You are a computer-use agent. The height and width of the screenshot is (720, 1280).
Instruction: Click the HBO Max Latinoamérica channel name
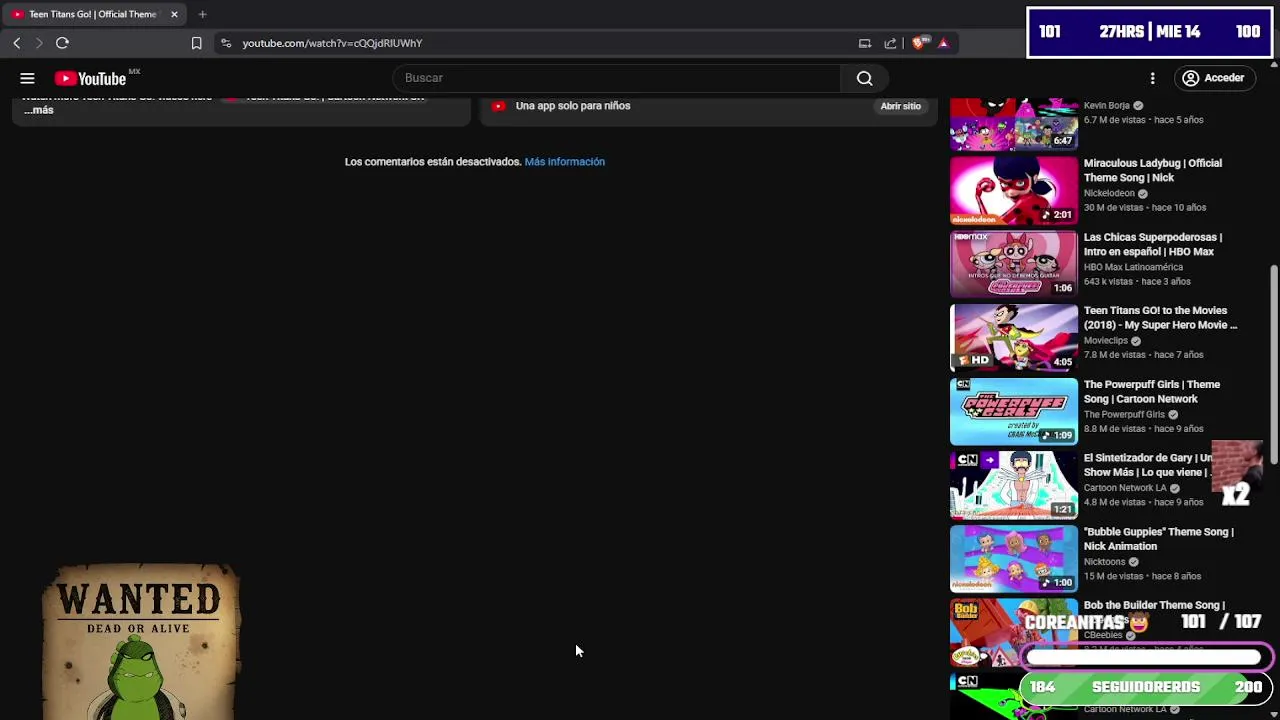click(1133, 267)
